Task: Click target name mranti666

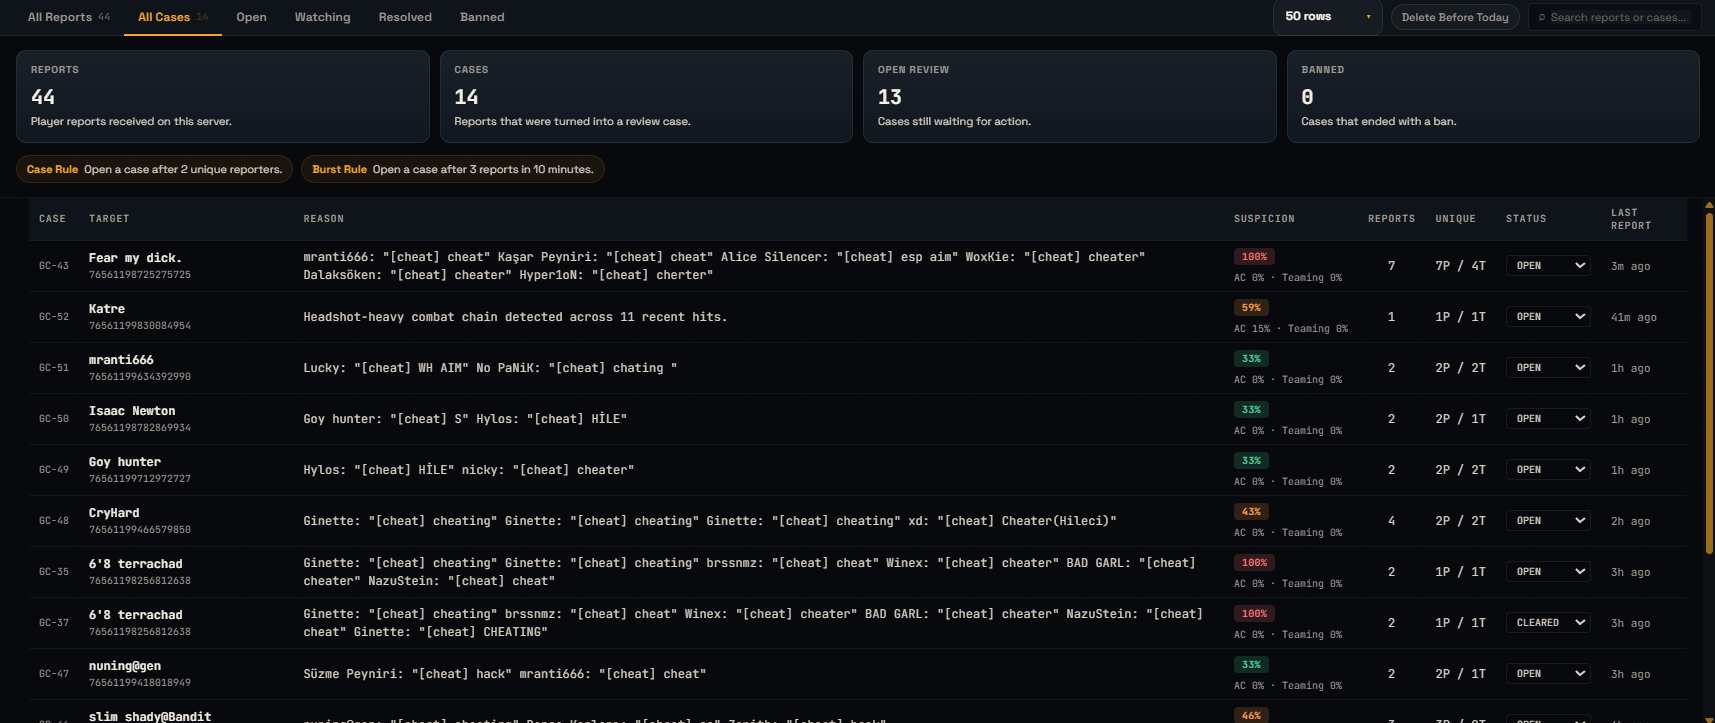Action: pos(121,360)
